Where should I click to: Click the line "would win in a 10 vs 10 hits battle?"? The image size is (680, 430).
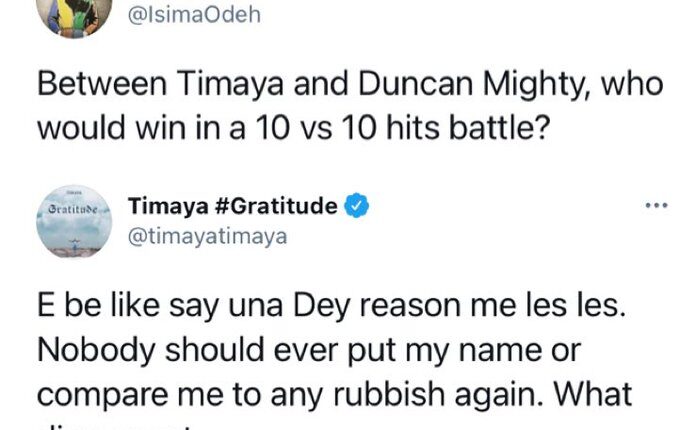tap(294, 129)
